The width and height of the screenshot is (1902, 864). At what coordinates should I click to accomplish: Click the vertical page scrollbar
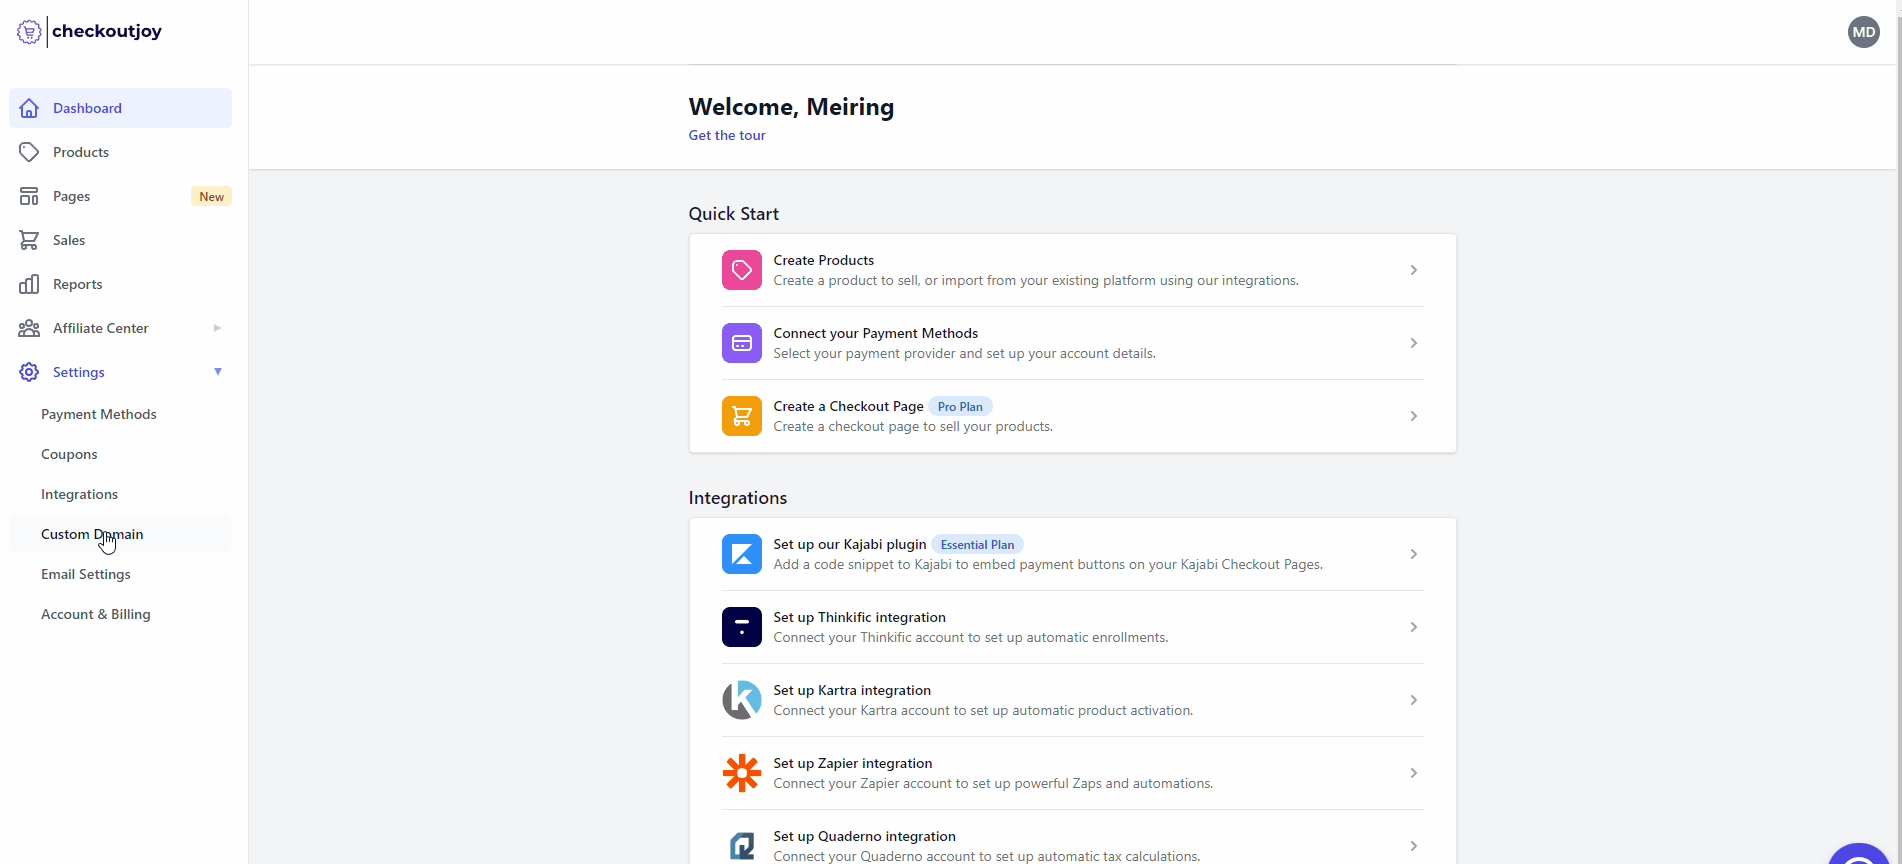(x=1897, y=400)
